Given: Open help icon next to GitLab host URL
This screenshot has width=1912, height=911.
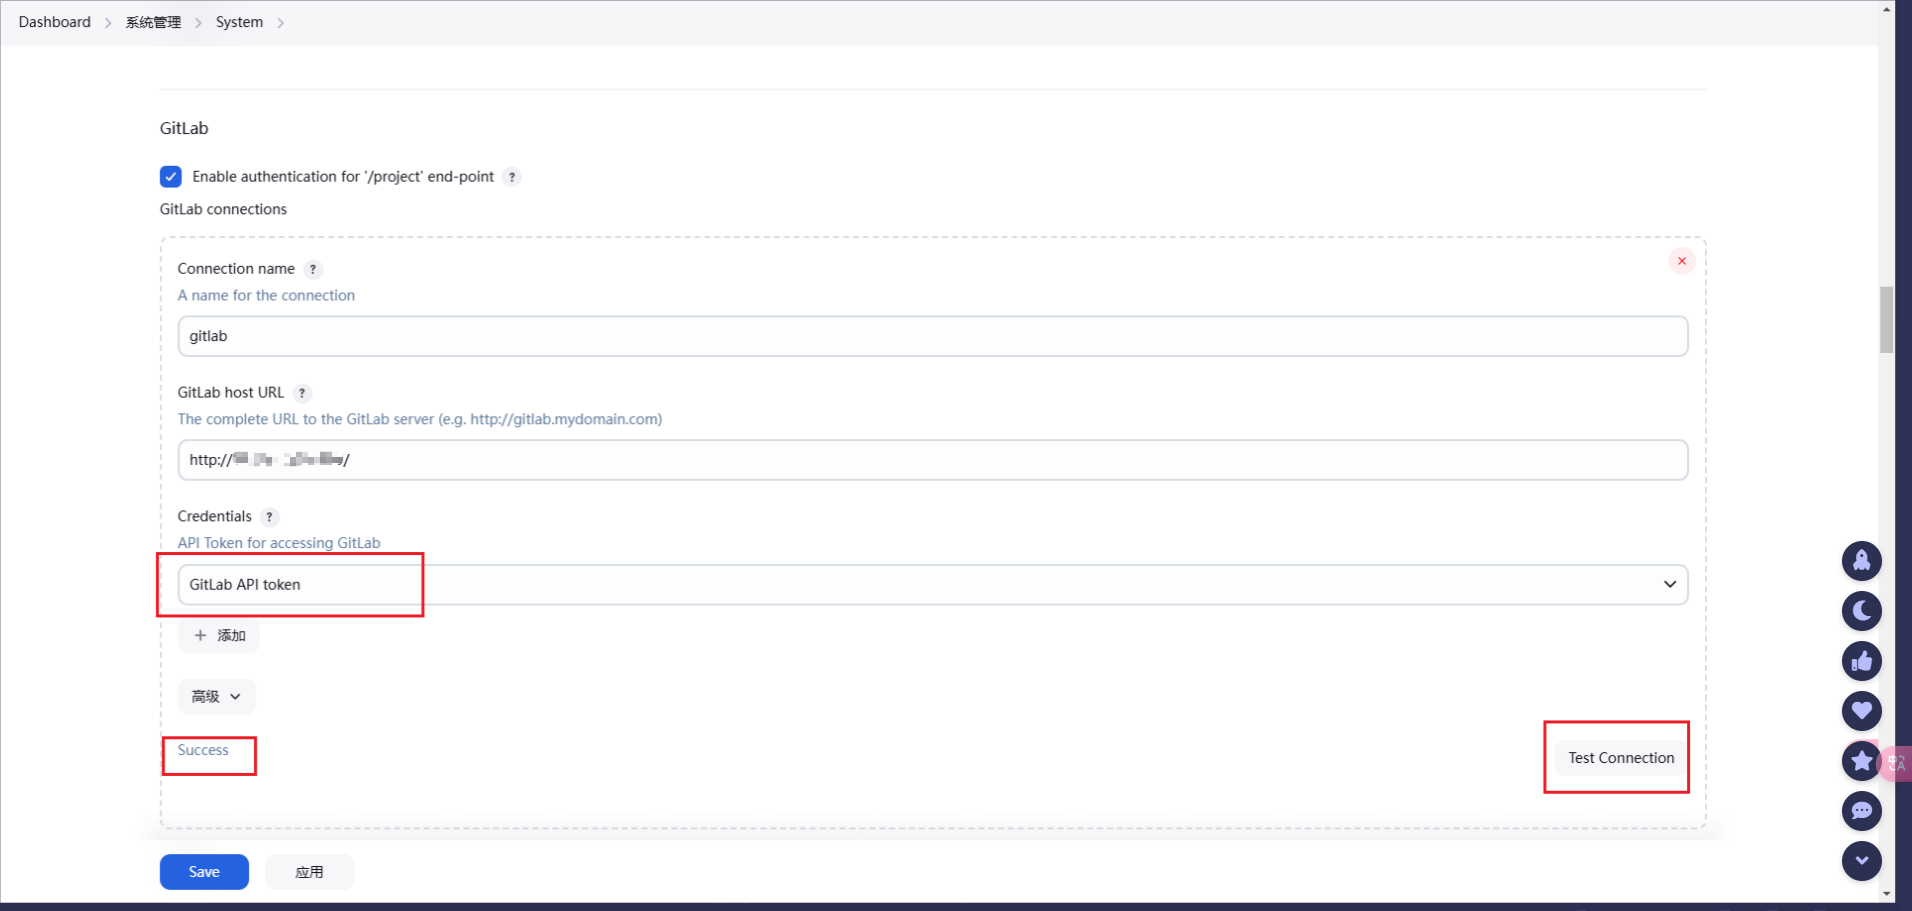Looking at the screenshot, I should [302, 393].
